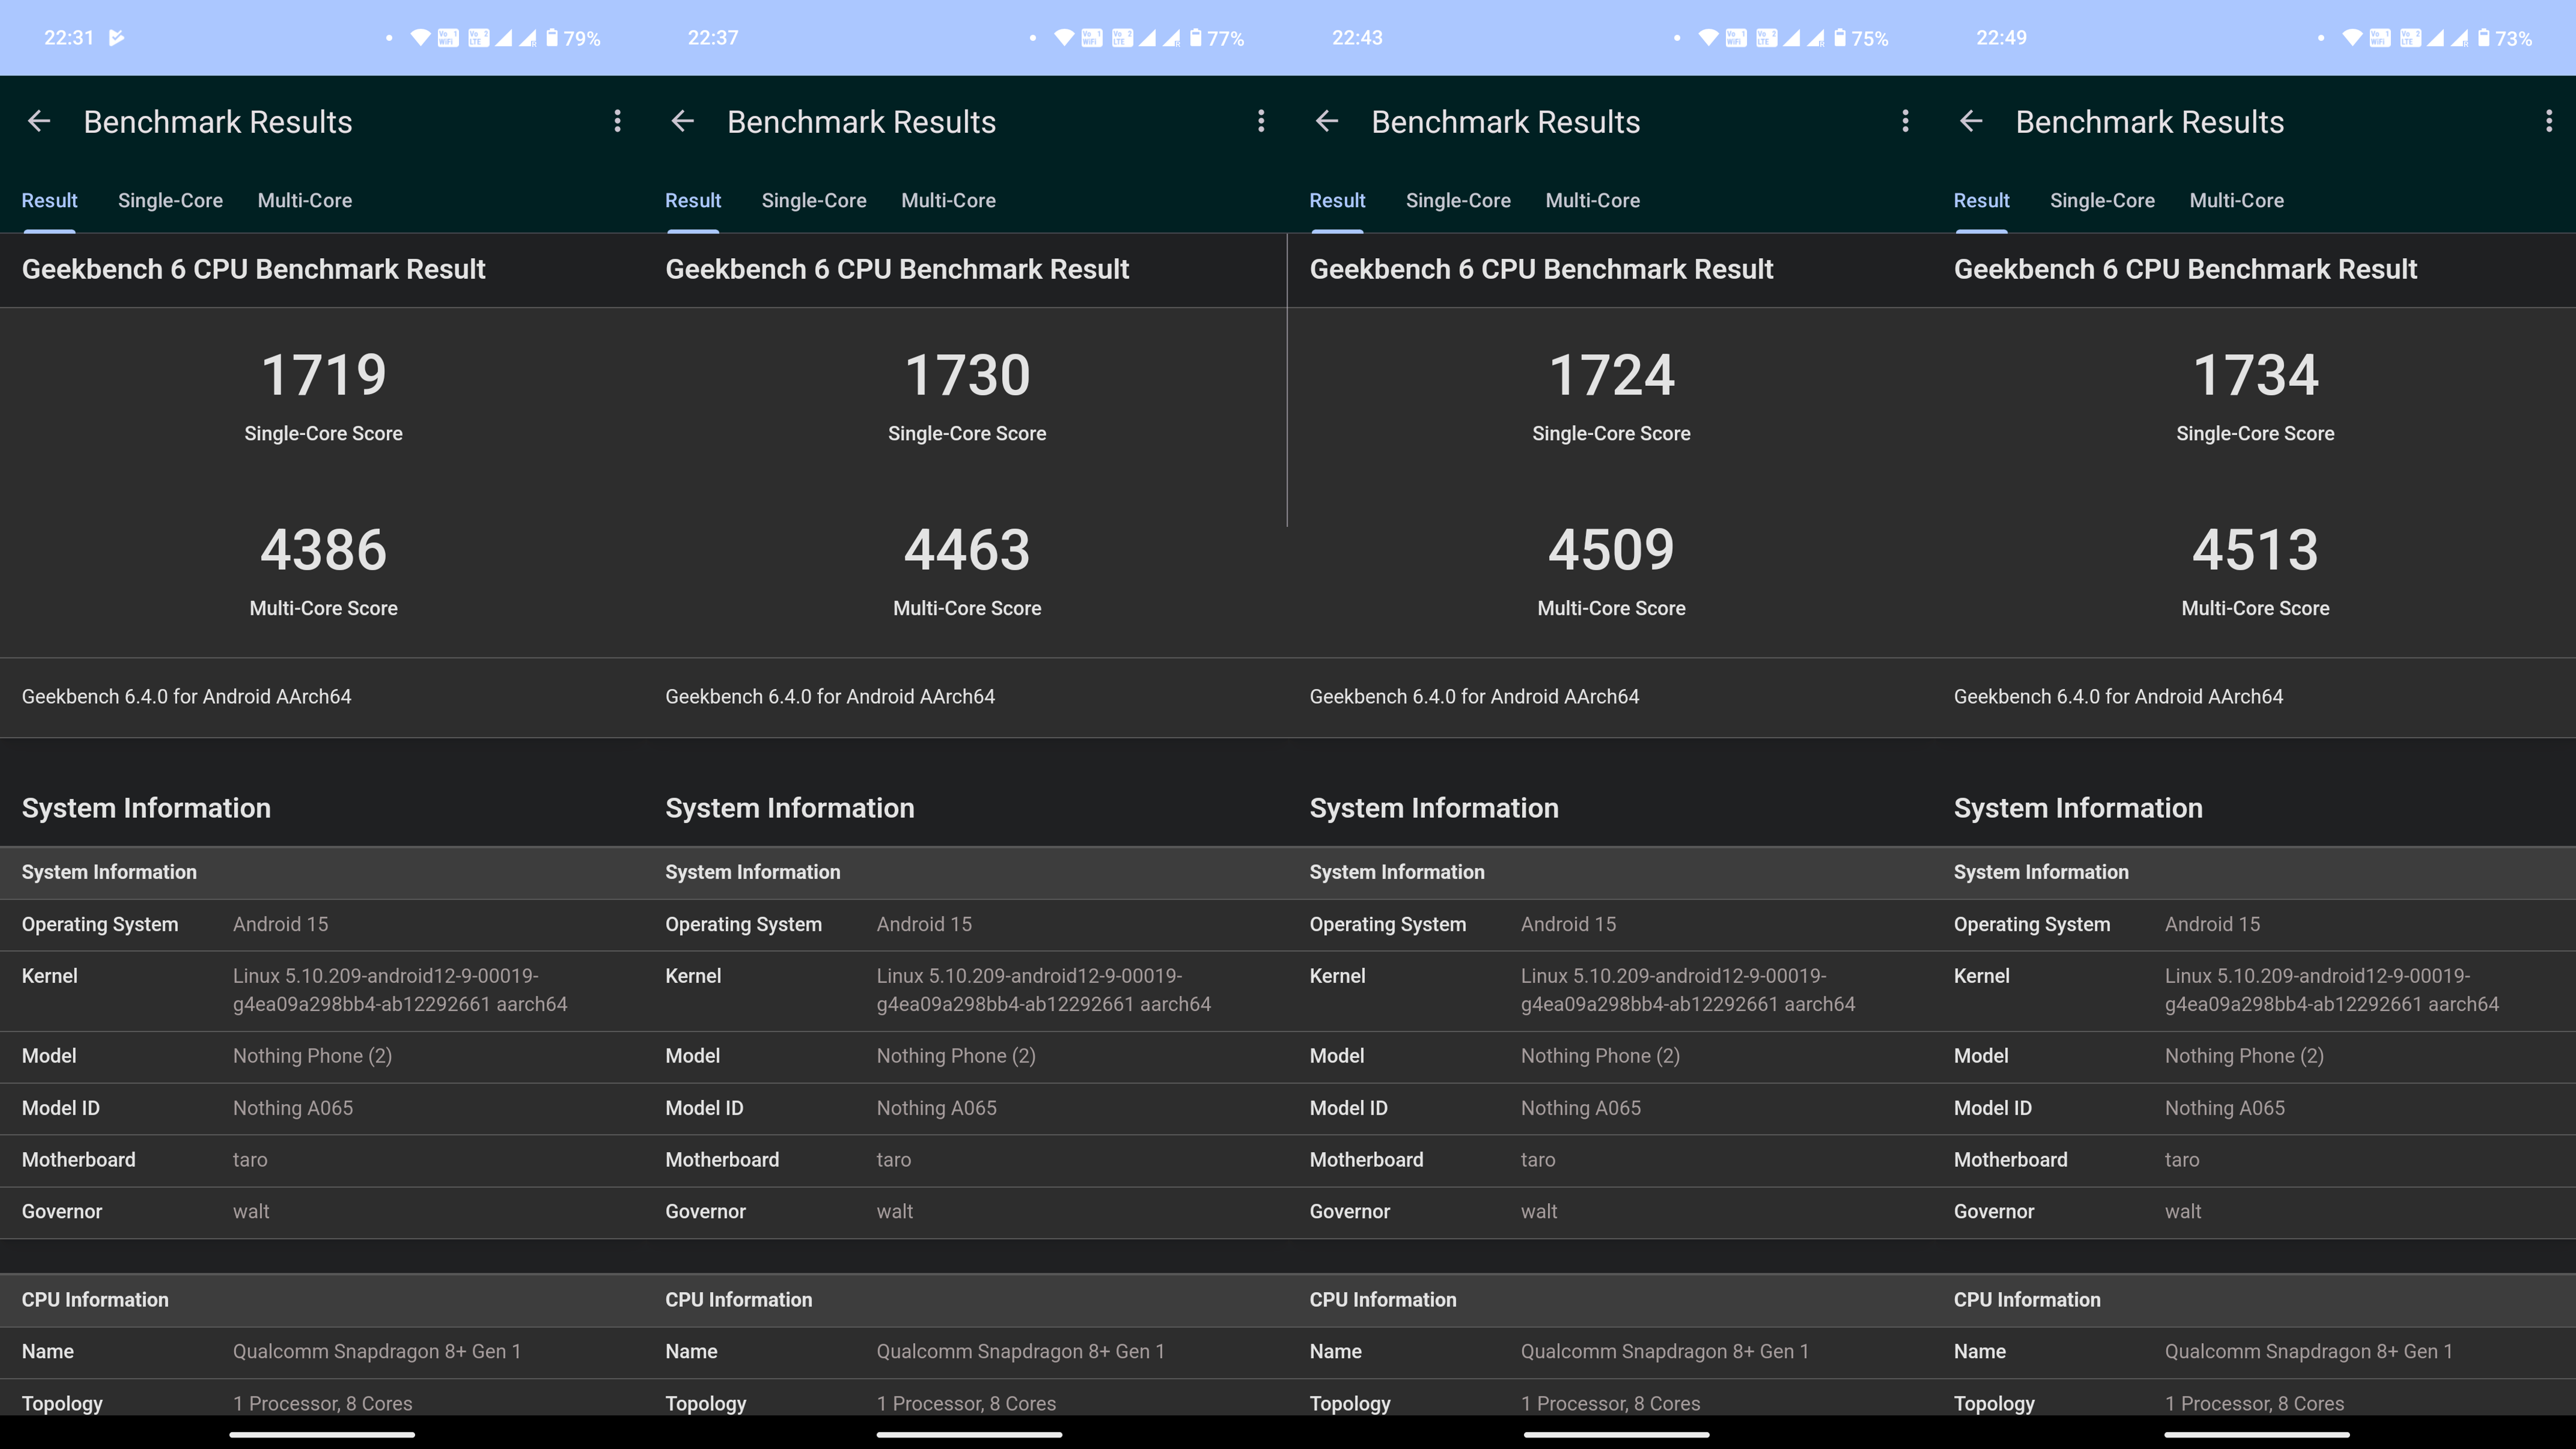Tap the 1719 single-core score

tap(323, 375)
